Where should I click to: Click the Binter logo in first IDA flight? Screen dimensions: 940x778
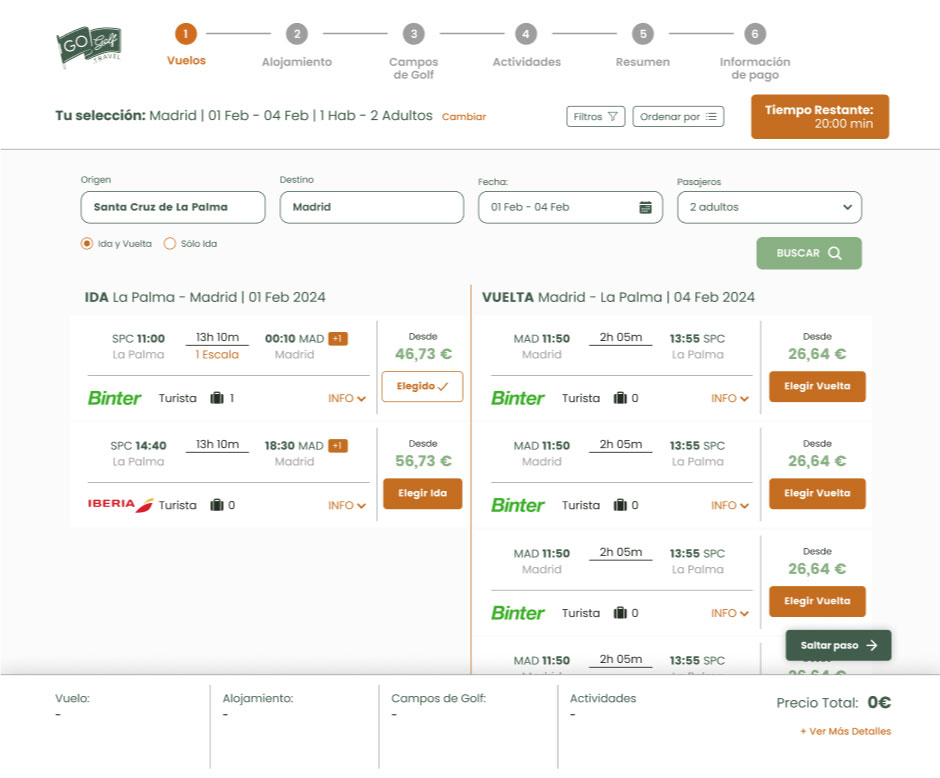coord(115,398)
